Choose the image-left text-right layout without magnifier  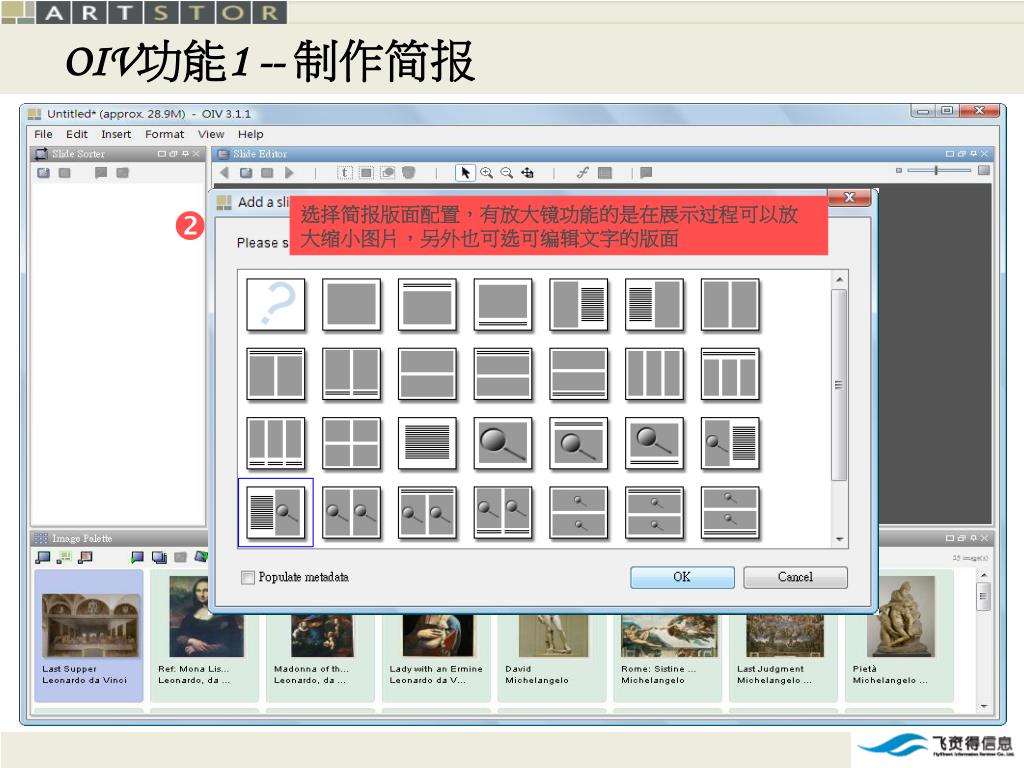point(579,304)
